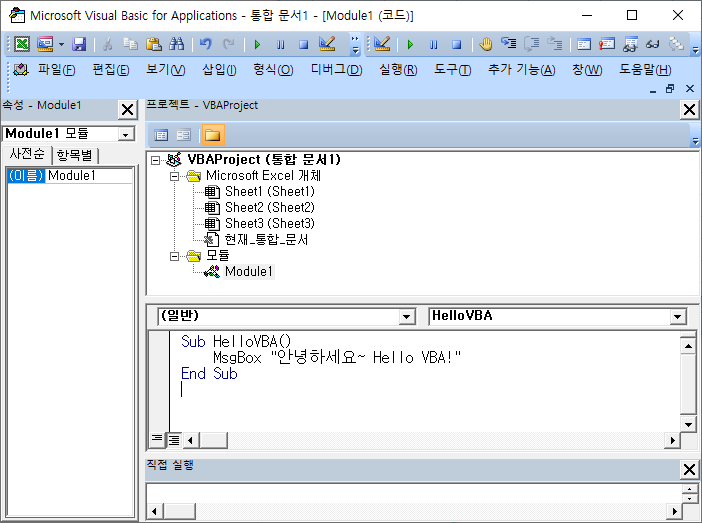The image size is (702, 523).
Task: Click the code line MsgBox "안녕하세요~ Hello VBA!"
Action: (337, 357)
